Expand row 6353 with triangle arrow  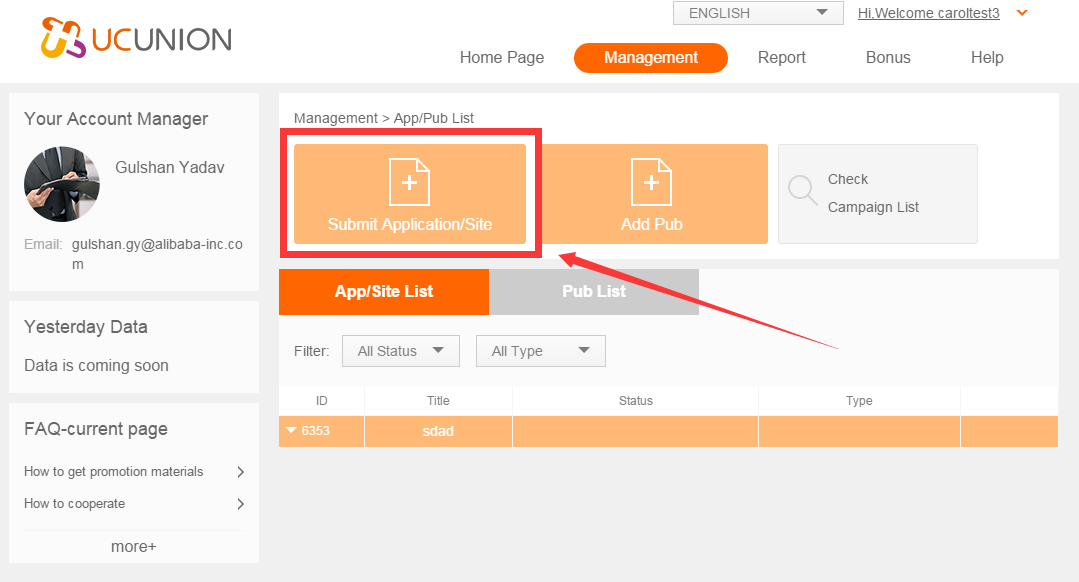(x=291, y=431)
